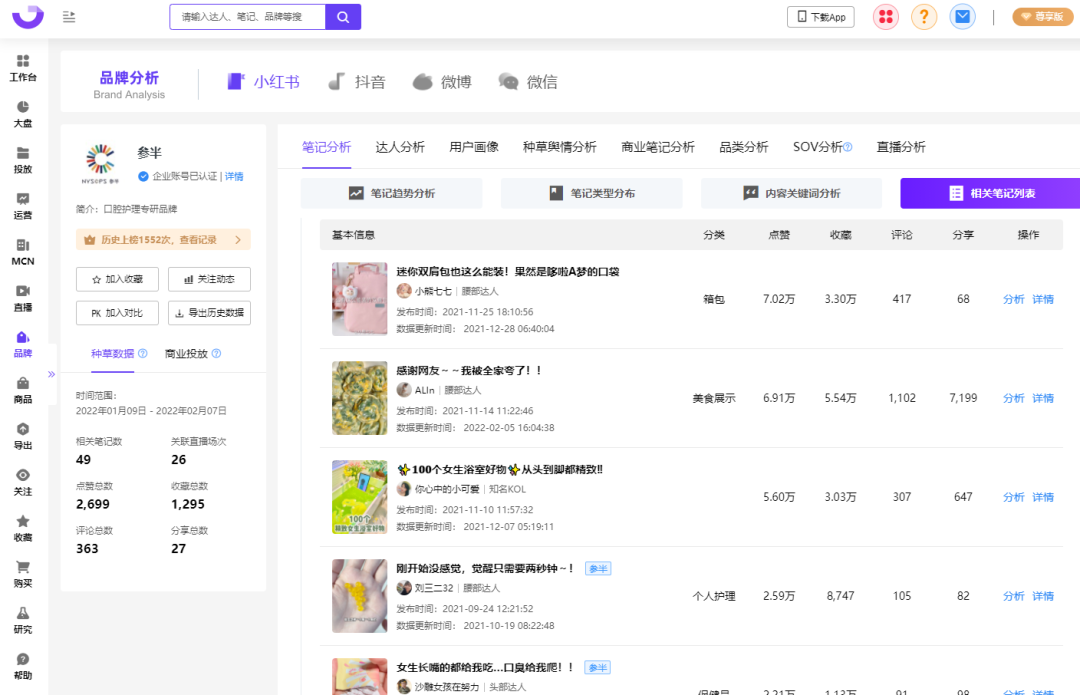Click 分析 link for 迷你双肩包 note

(1013, 299)
